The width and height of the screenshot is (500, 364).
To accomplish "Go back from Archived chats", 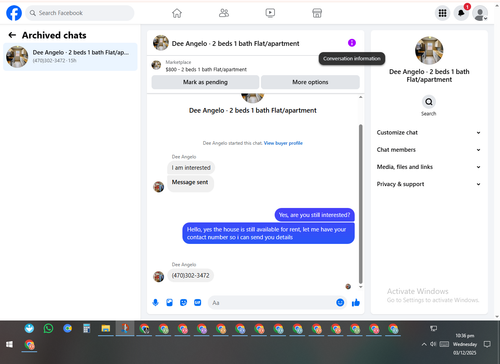I will [12, 35].
